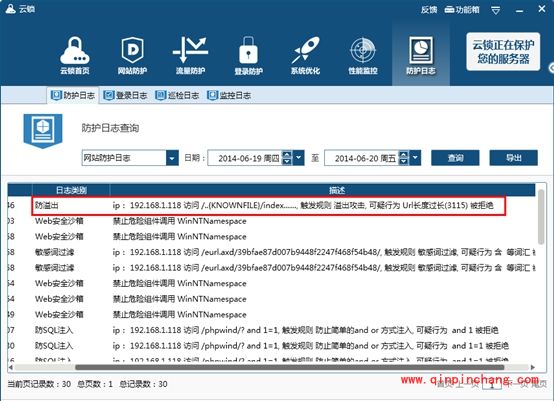Screen dimensions: 554x401
Task: Click the horizontal scrollbar right arrow
Action: 532,367
